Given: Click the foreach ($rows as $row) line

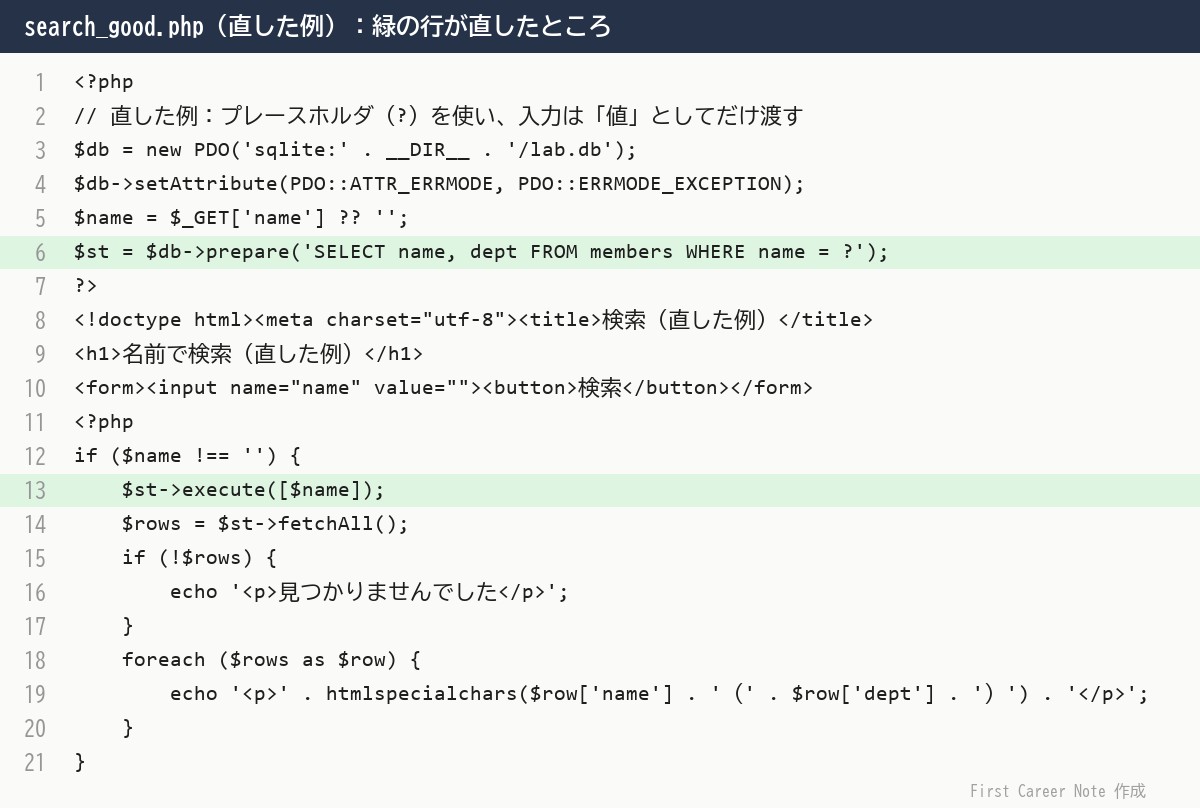Looking at the screenshot, I should (271, 660).
